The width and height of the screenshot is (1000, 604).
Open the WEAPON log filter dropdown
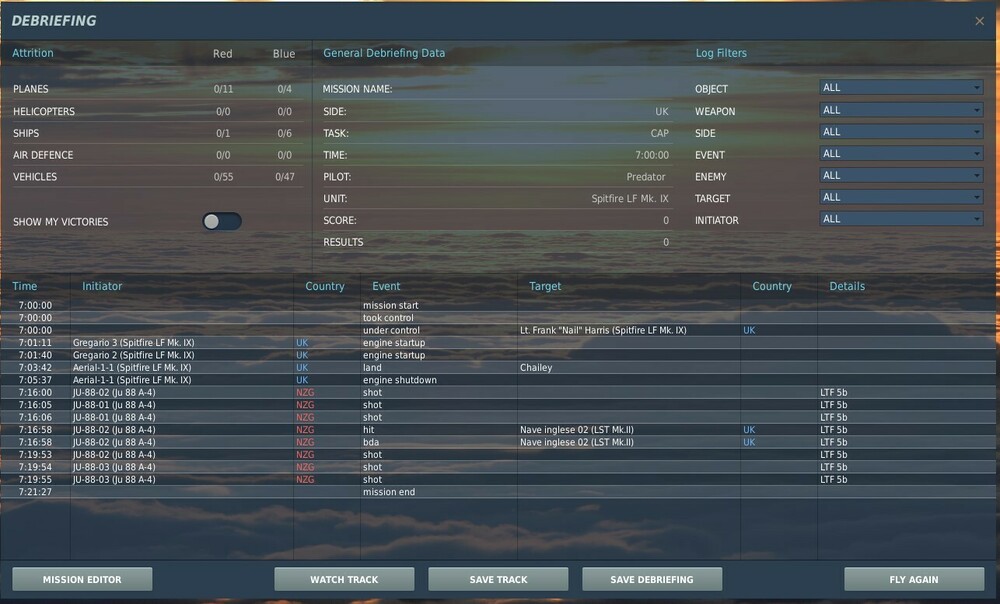[x=901, y=110]
